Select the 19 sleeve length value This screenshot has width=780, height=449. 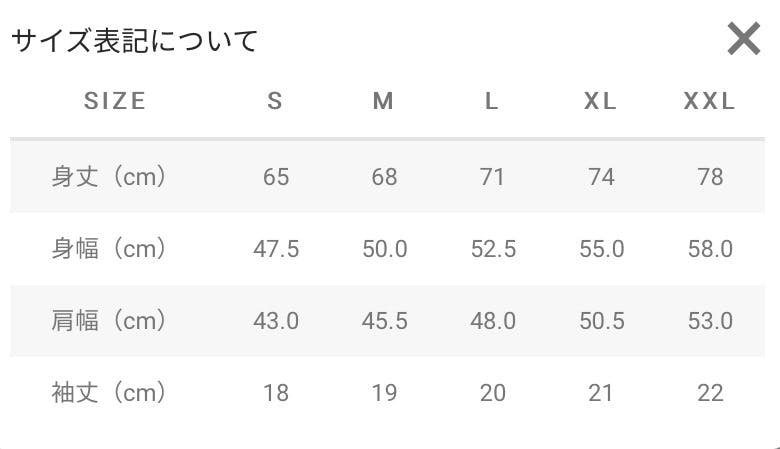[385, 393]
